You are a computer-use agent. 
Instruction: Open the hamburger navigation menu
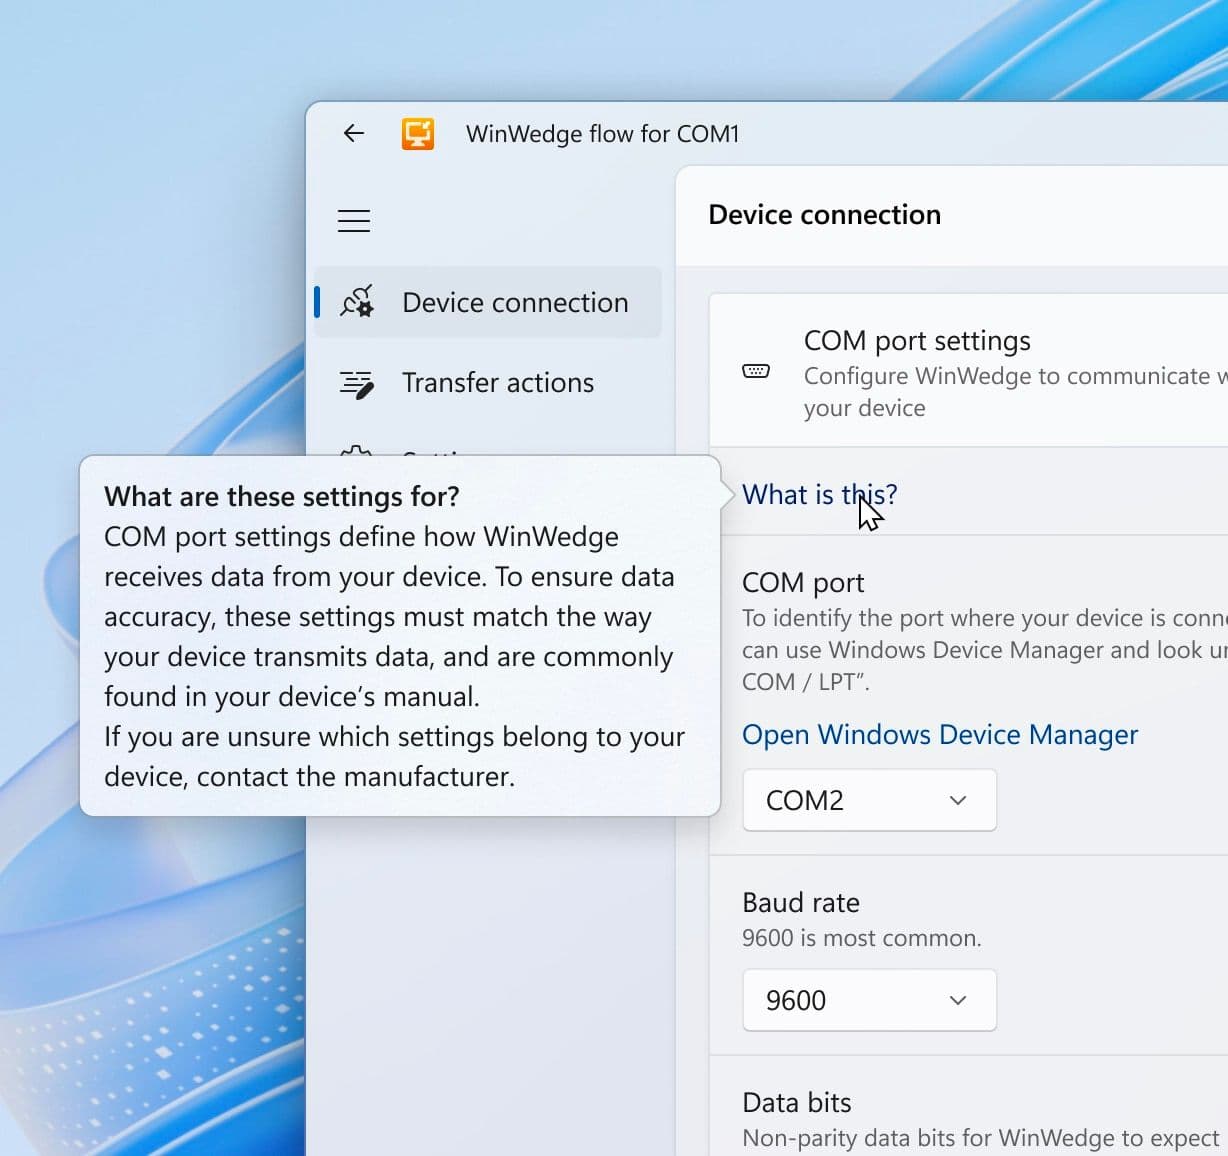(354, 221)
